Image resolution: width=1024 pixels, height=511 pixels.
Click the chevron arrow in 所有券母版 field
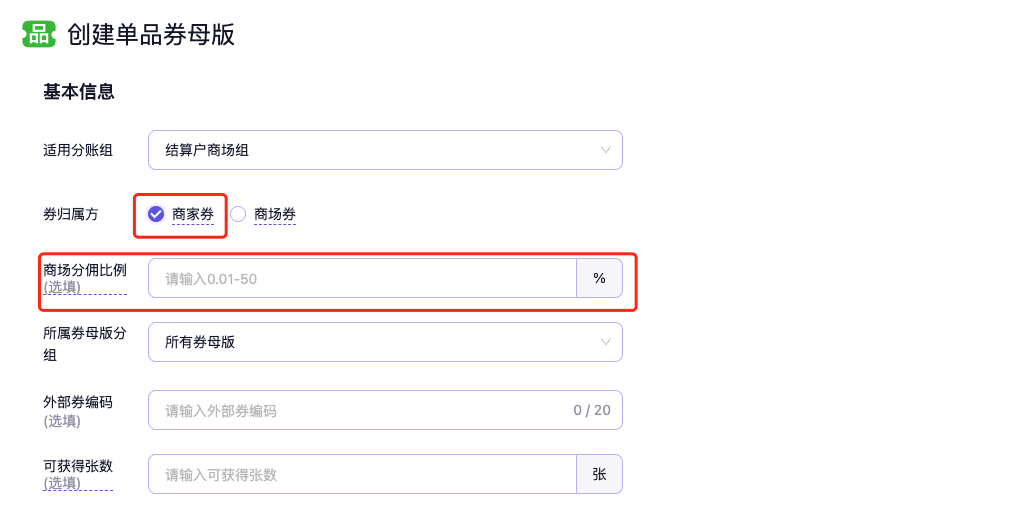605,342
